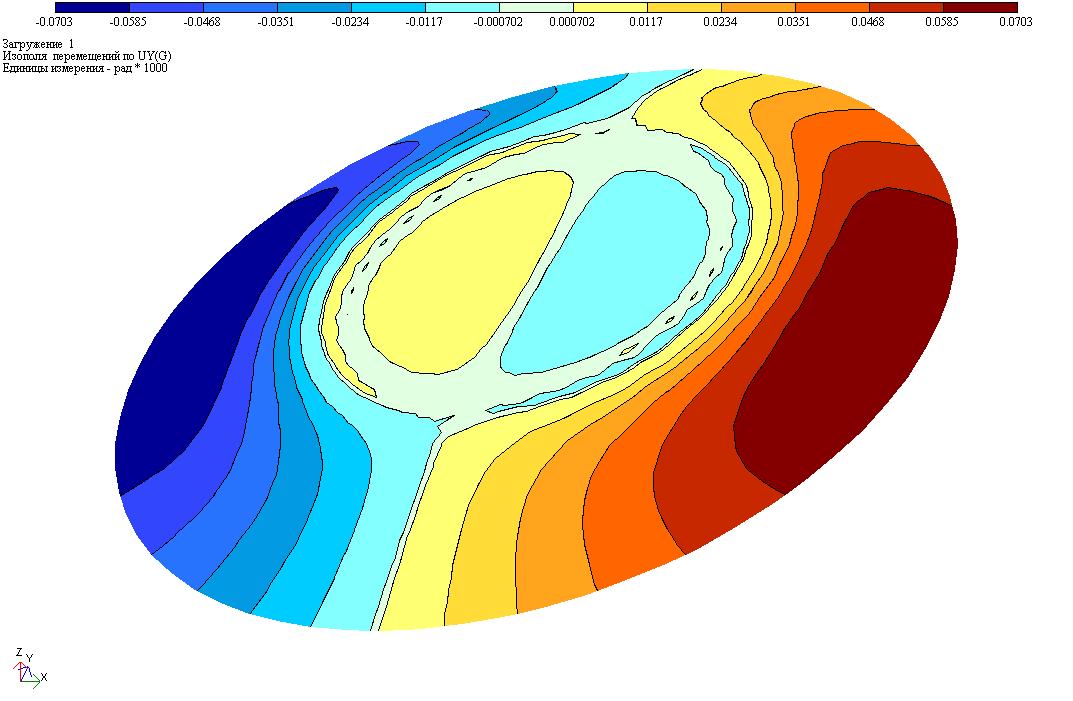Screen dimensions: 1073x701
Task: Click the -0.0351 legend value
Action: click(x=276, y=22)
